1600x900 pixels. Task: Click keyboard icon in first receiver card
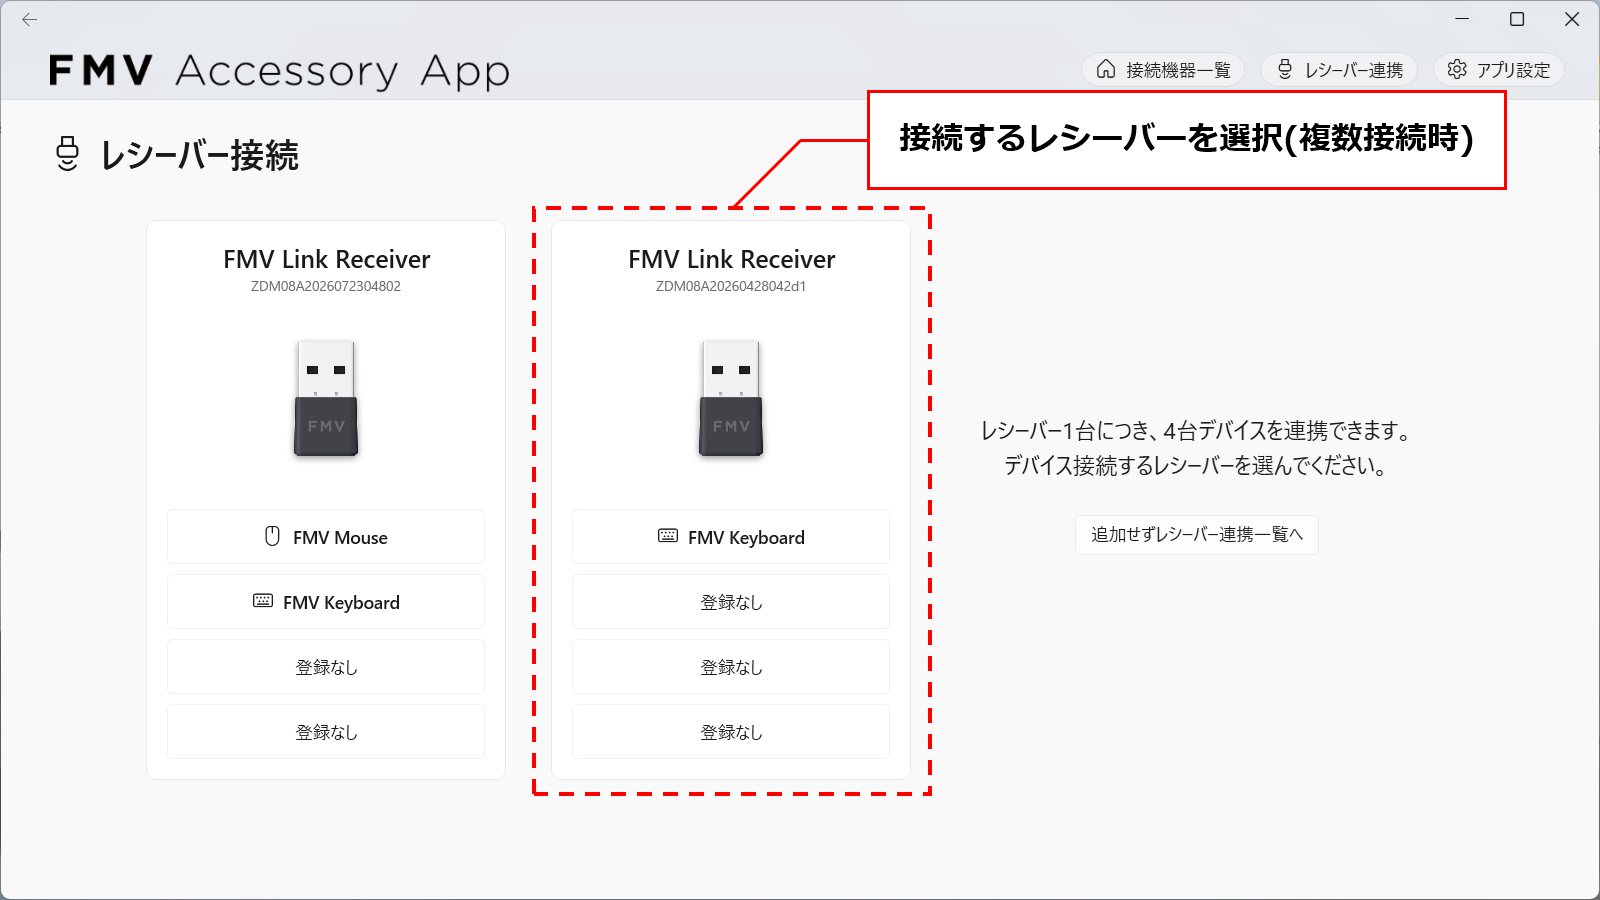point(263,601)
